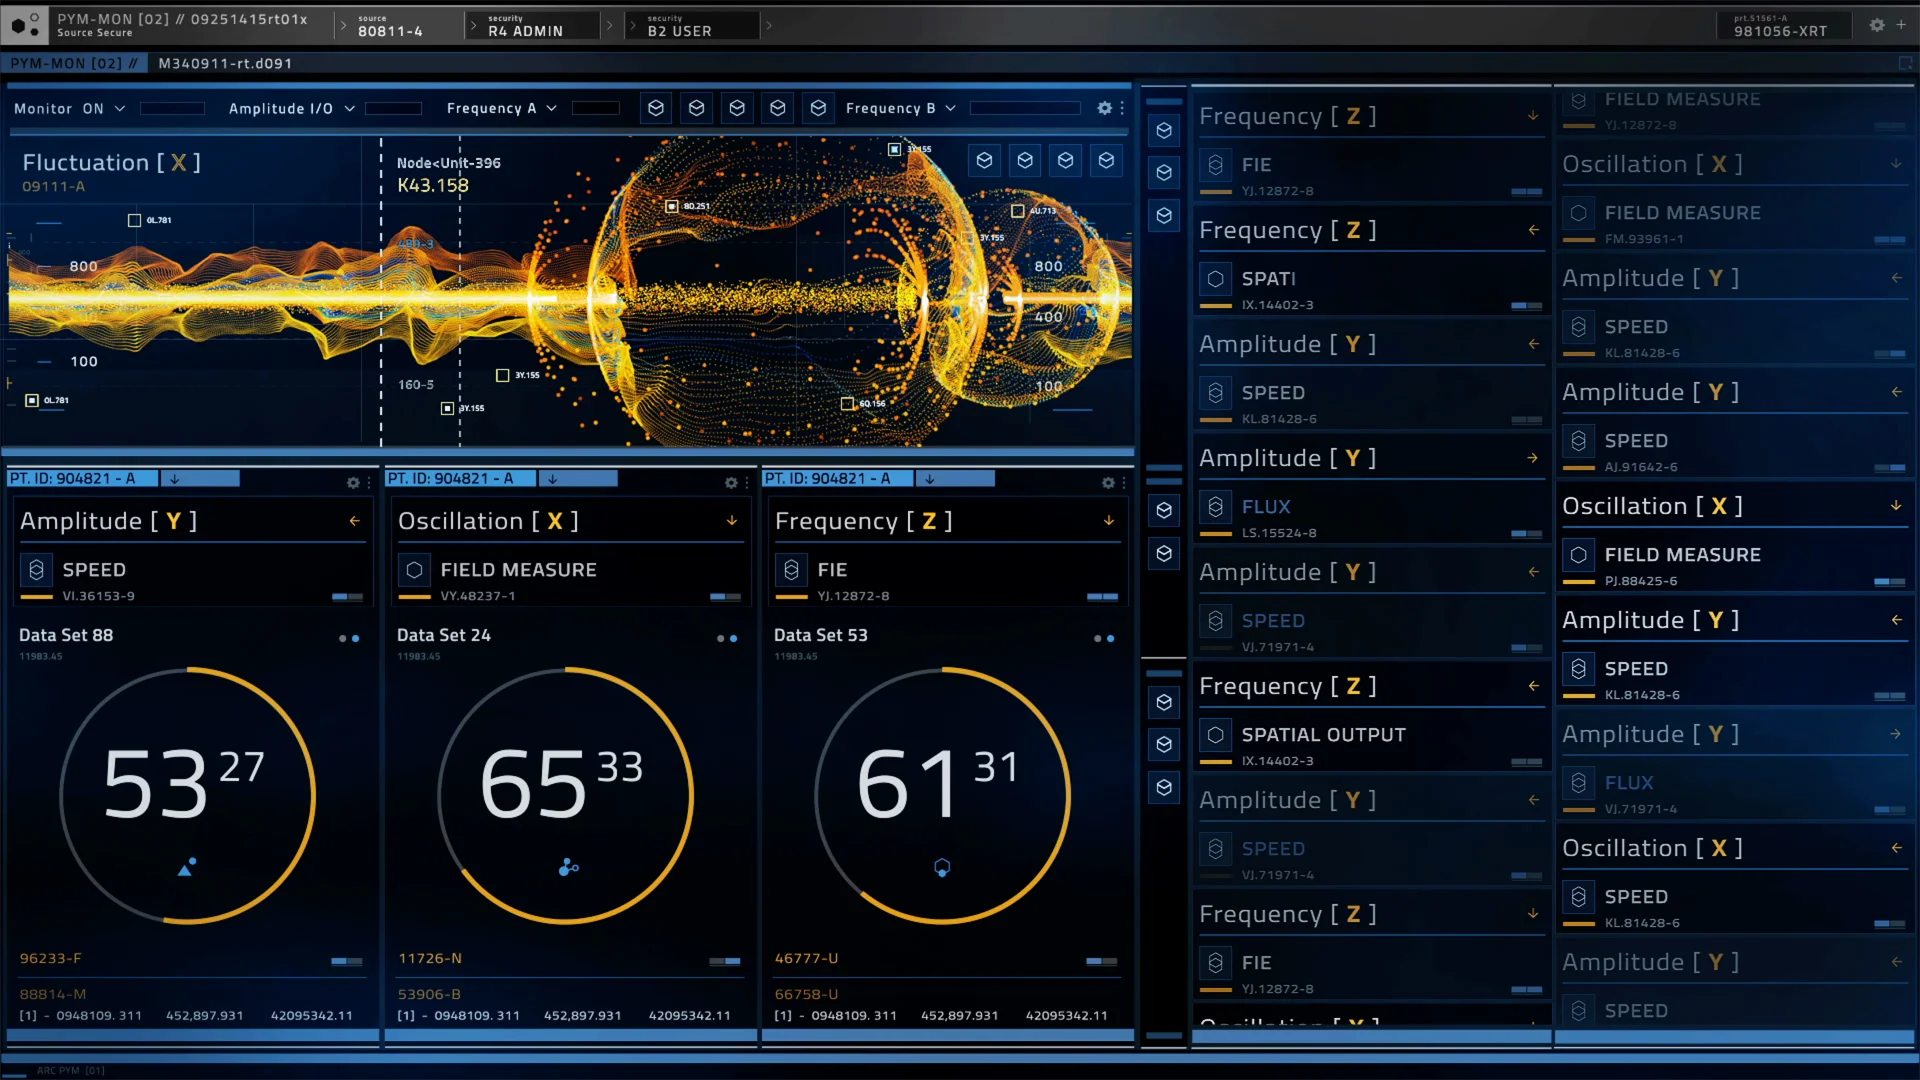Click the third of five toolbar cube icons
The height and width of the screenshot is (1080, 1920).
(737, 108)
